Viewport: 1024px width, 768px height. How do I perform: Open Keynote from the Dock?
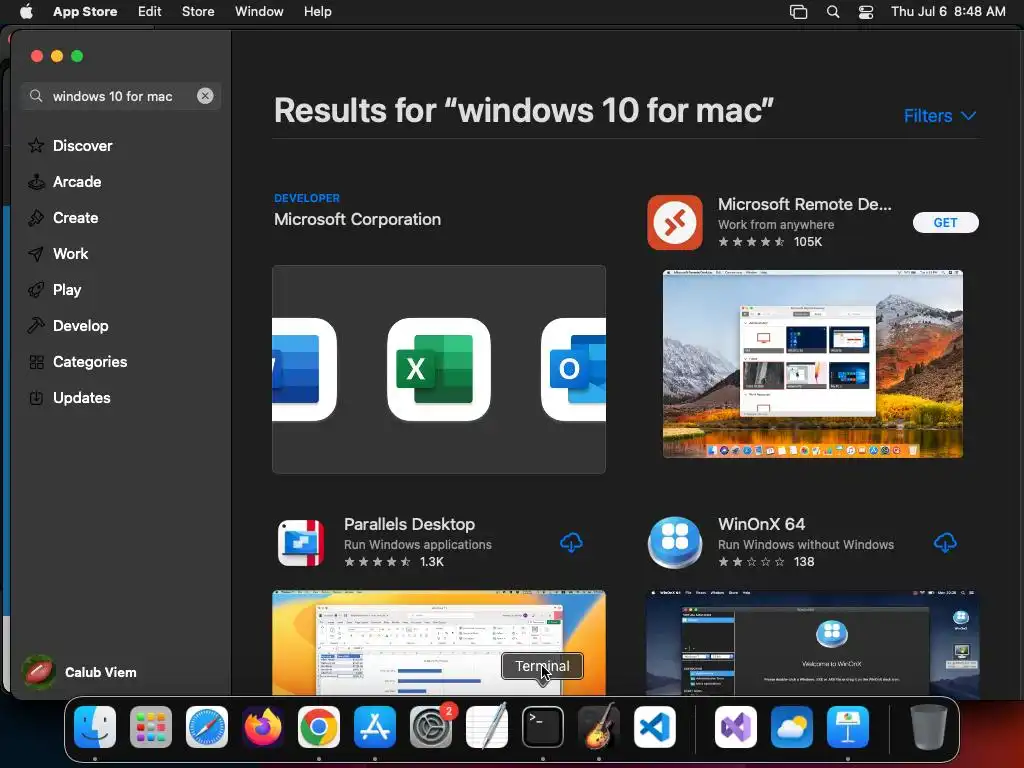point(848,727)
